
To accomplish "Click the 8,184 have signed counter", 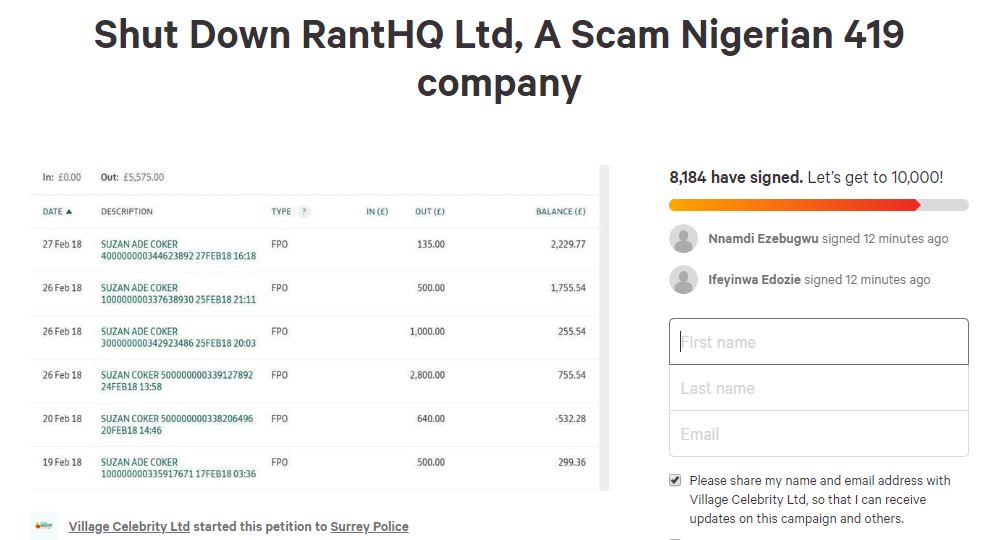I will 736,177.
